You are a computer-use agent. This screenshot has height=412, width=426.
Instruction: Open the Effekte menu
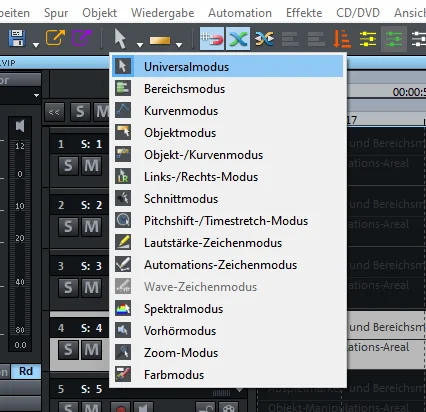point(304,13)
